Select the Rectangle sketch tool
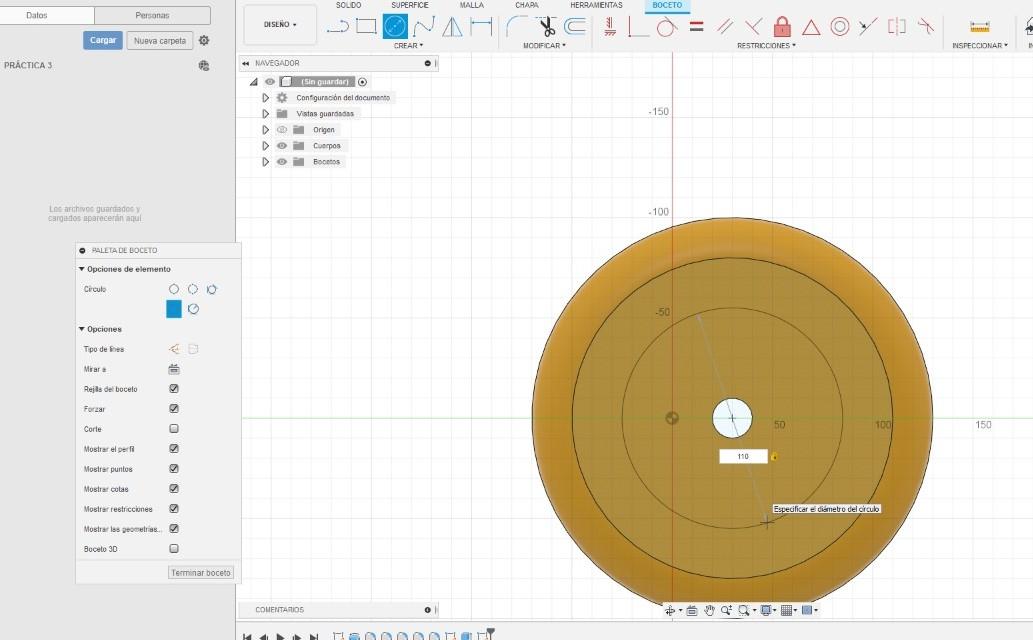1033x640 pixels. coord(366,26)
